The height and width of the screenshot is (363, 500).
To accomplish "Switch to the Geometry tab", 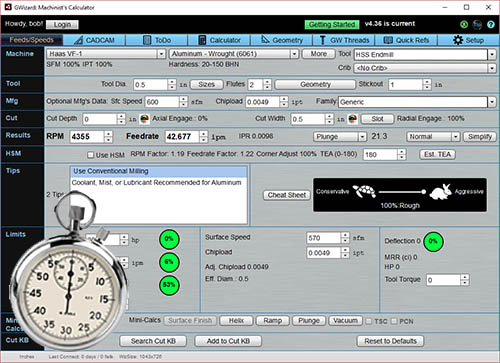I will click(x=282, y=40).
